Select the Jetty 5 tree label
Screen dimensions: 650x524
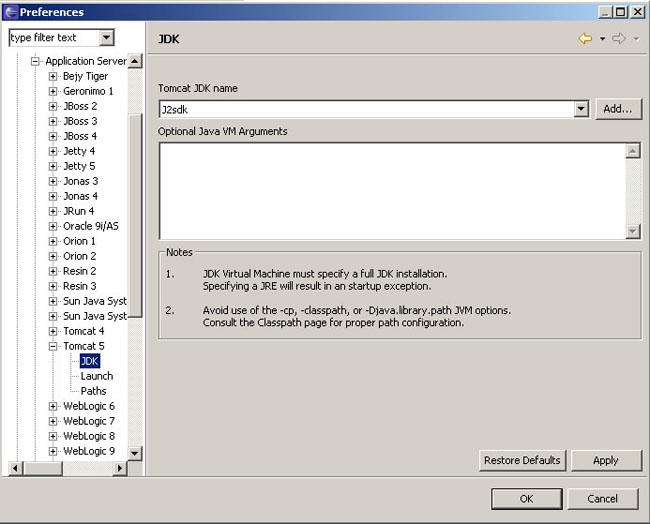[79, 166]
